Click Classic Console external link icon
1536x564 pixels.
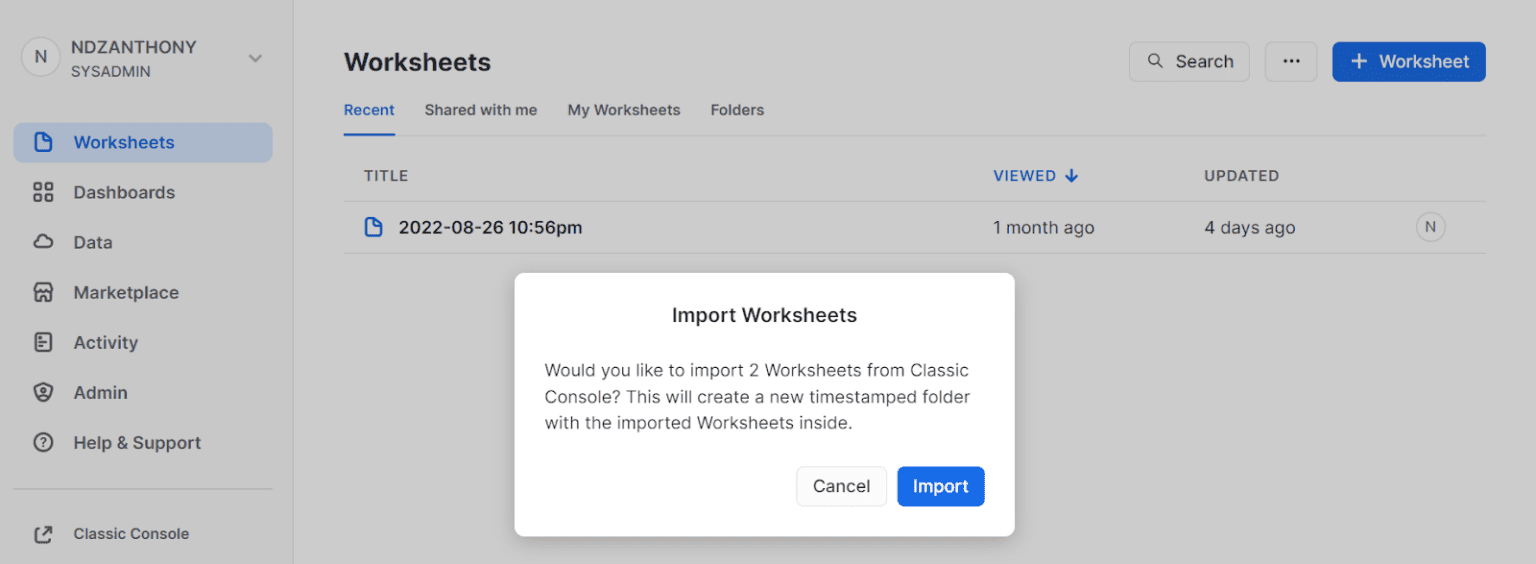[43, 534]
